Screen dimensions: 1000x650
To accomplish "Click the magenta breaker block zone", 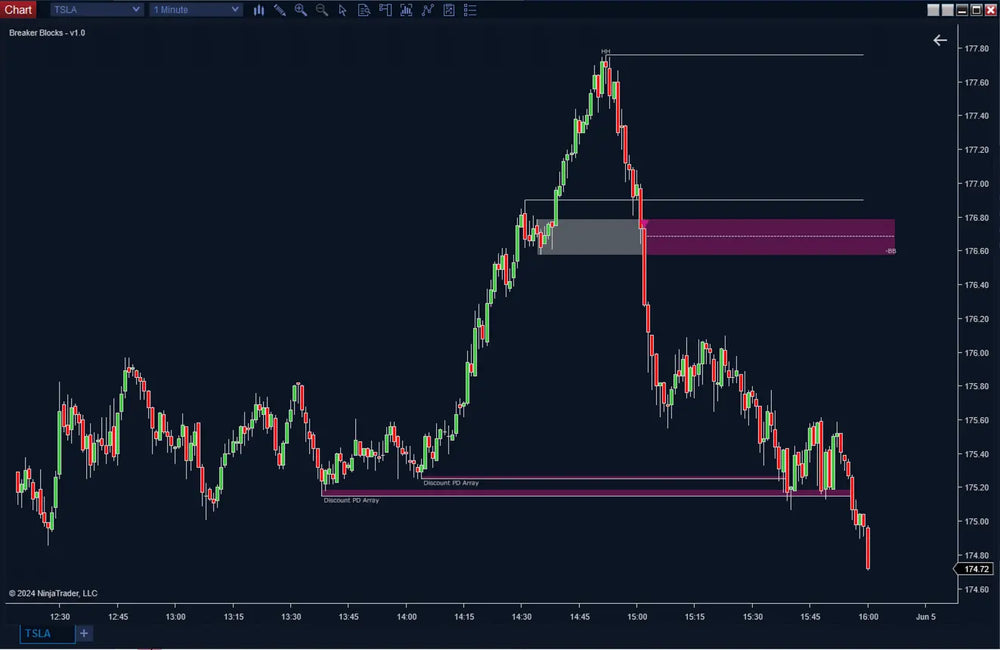I will [x=770, y=237].
